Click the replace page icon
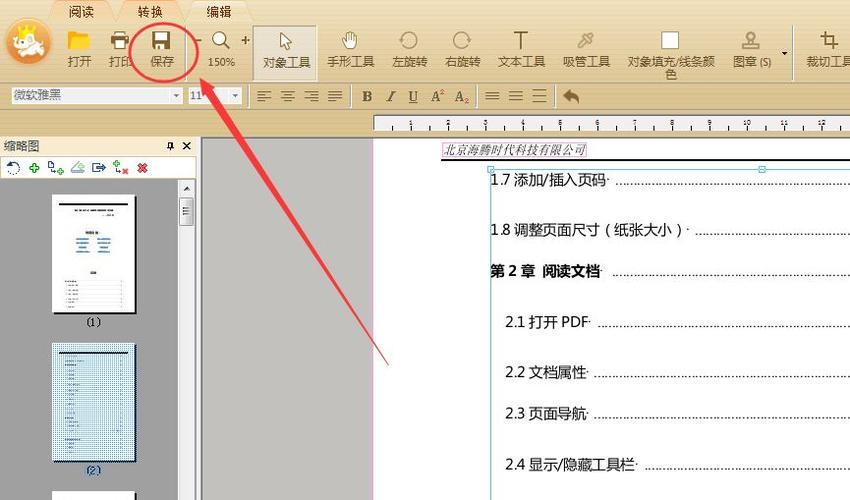 (120, 168)
